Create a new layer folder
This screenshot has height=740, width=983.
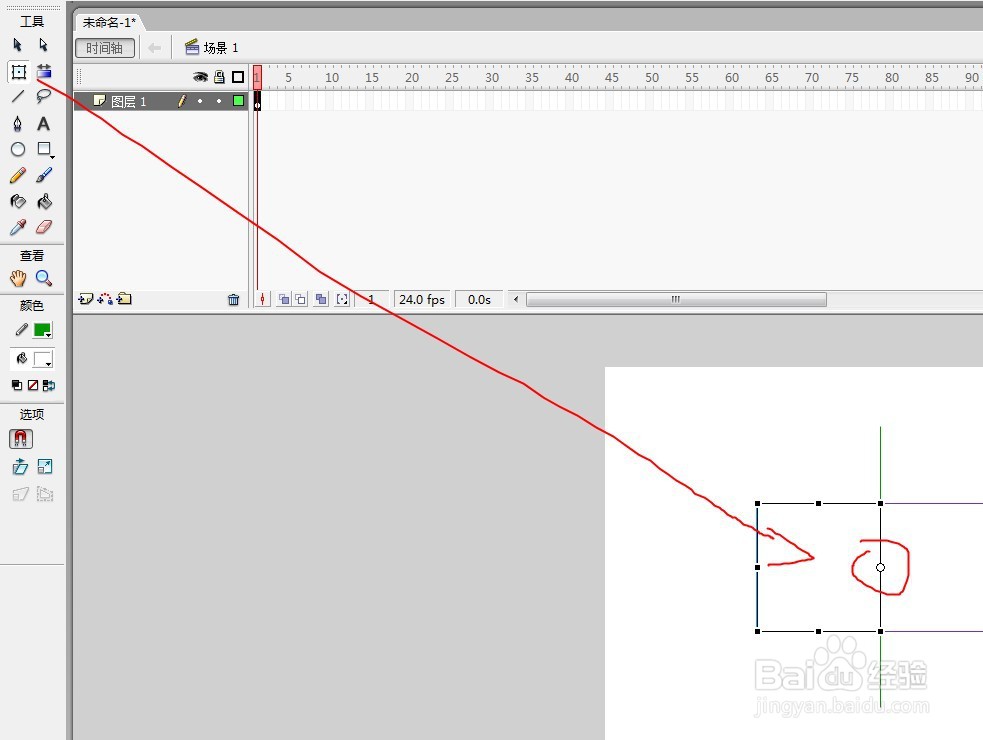coord(124,299)
